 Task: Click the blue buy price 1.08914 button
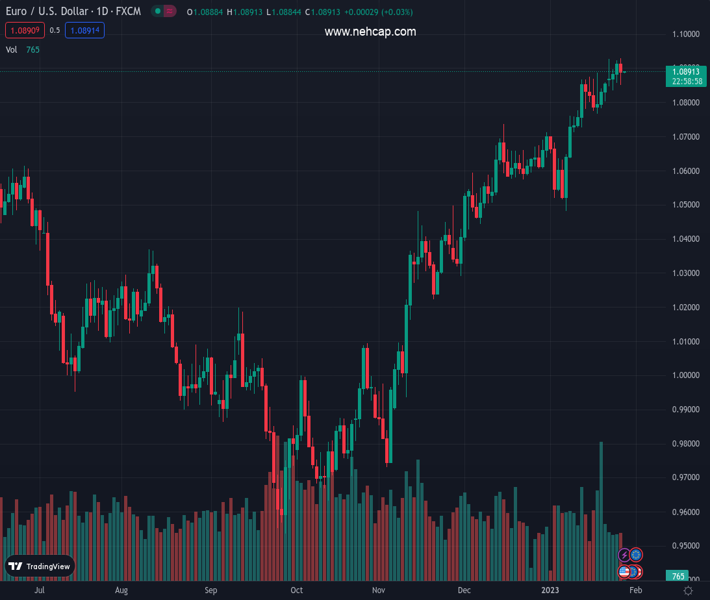tap(84, 30)
